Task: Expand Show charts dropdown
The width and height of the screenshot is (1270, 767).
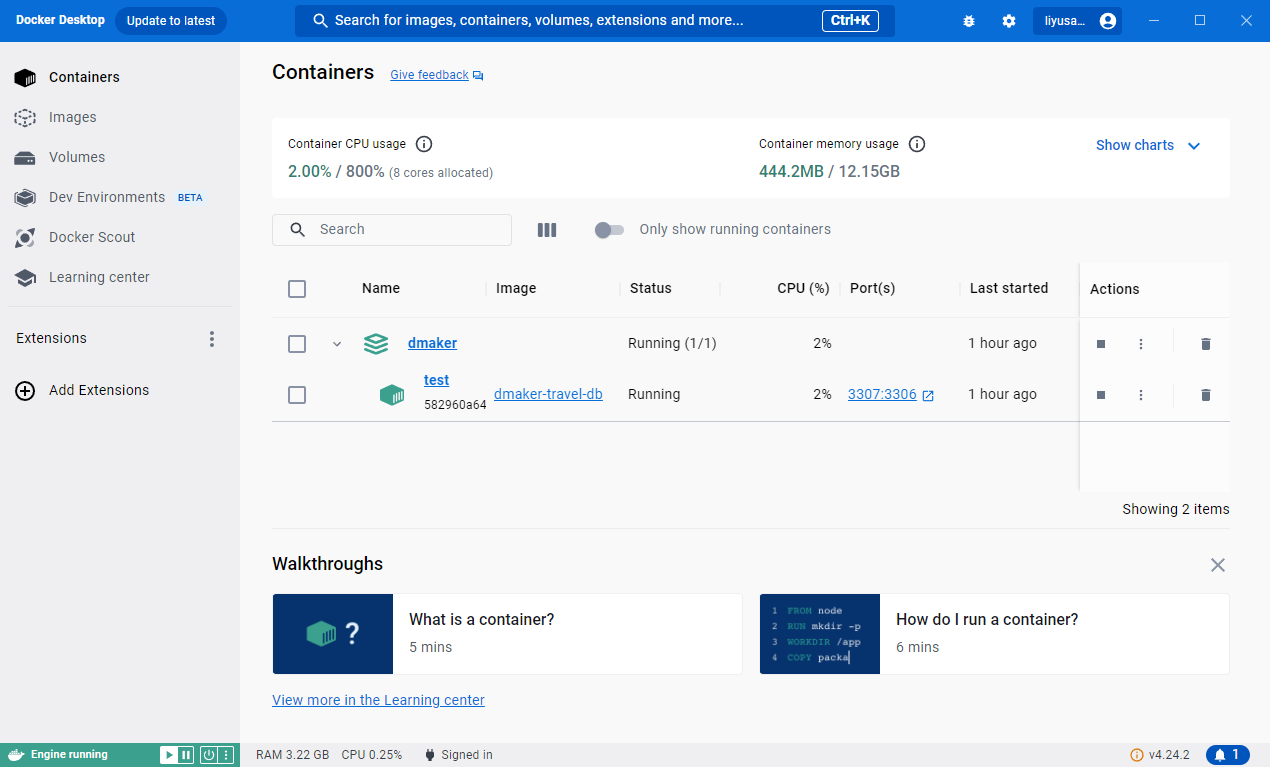Action: pos(1148,145)
